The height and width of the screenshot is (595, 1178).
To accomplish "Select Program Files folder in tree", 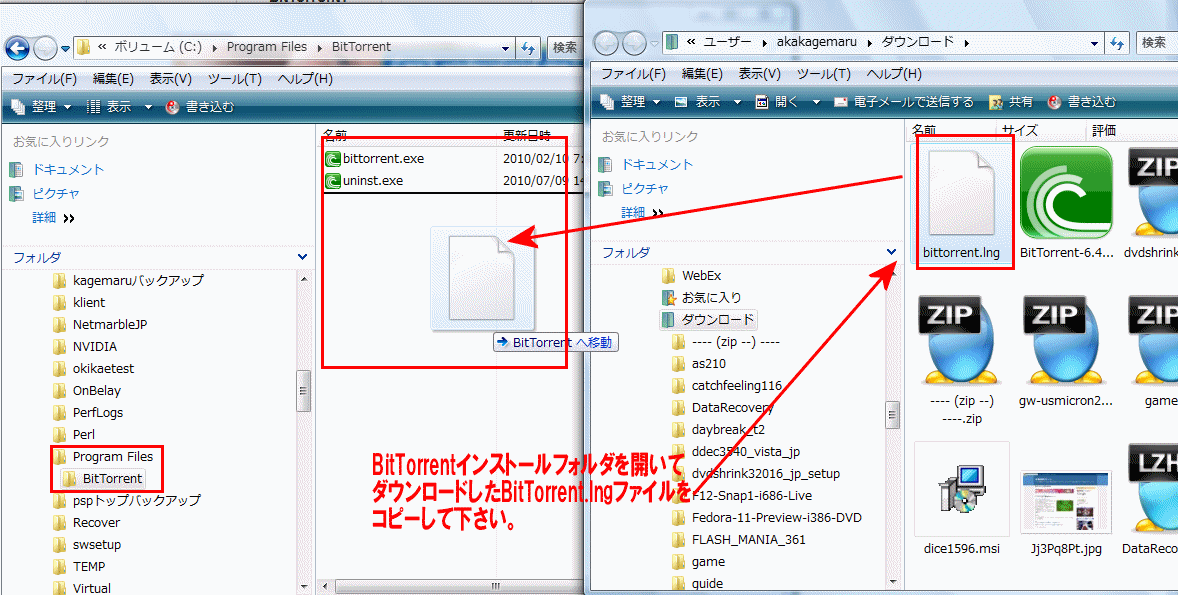I will click(x=104, y=457).
